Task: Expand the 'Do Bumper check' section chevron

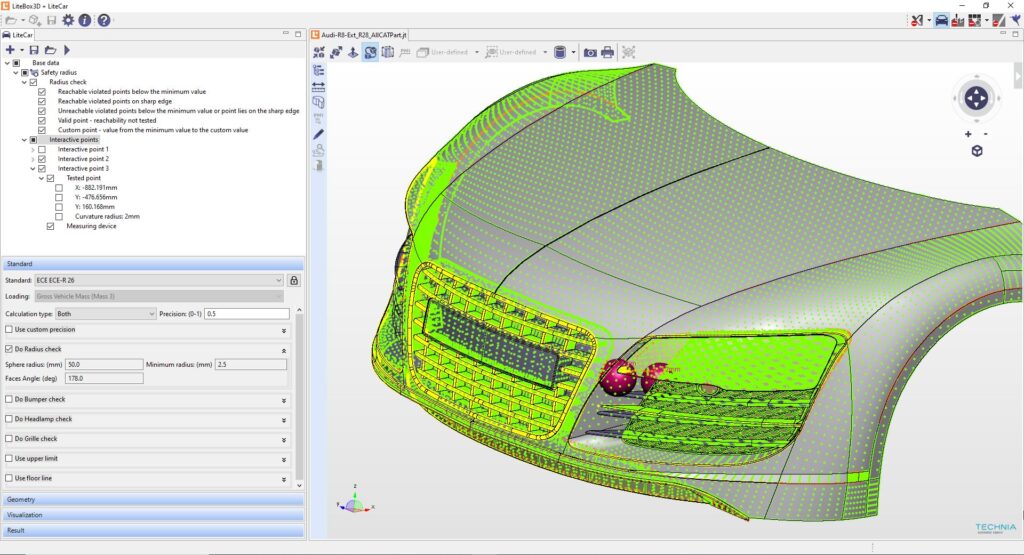Action: coord(284,401)
